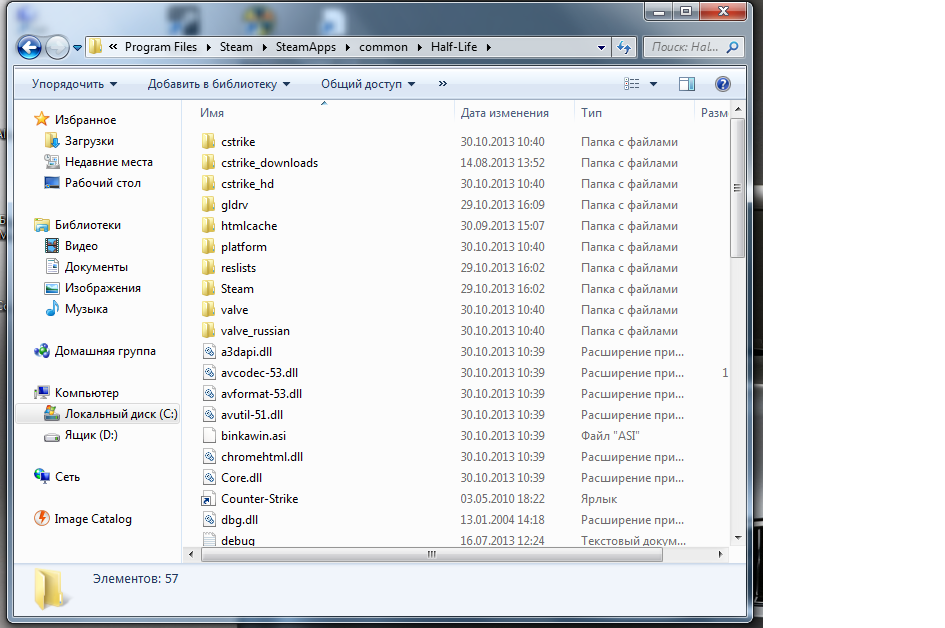945x628 pixels.
Task: Expand the arrow after Half-Life breadcrumb
Action: click(488, 47)
